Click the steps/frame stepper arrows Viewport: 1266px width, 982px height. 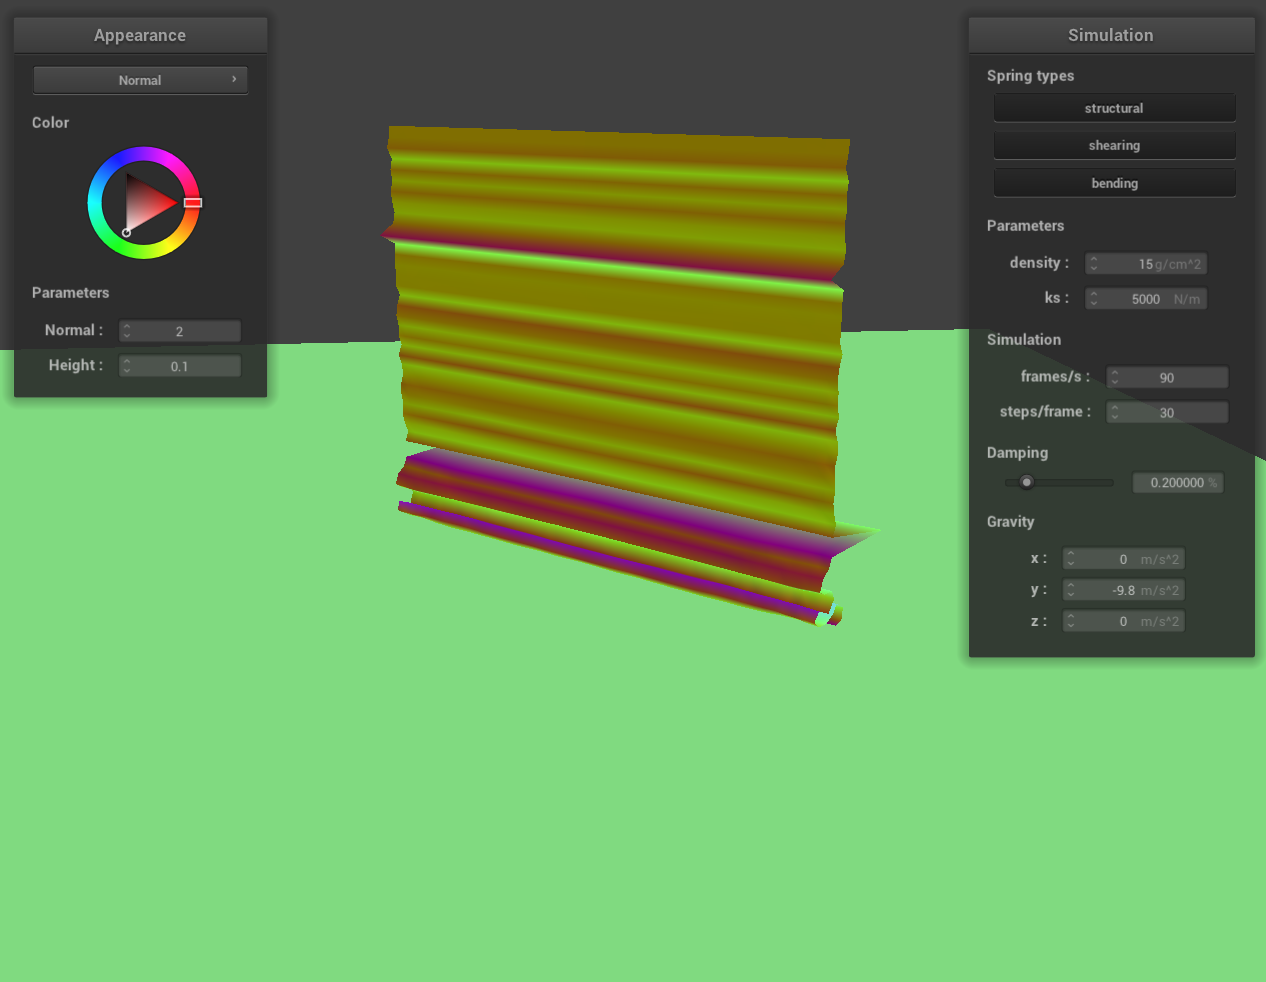click(1115, 412)
